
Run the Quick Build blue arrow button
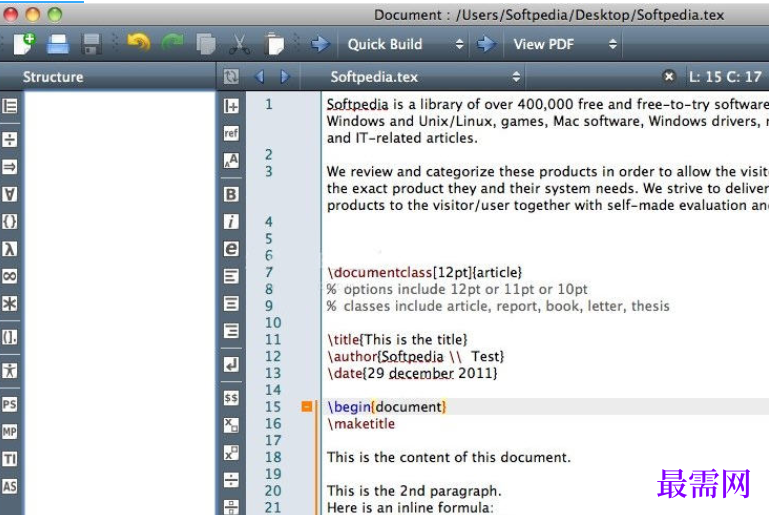click(x=320, y=44)
